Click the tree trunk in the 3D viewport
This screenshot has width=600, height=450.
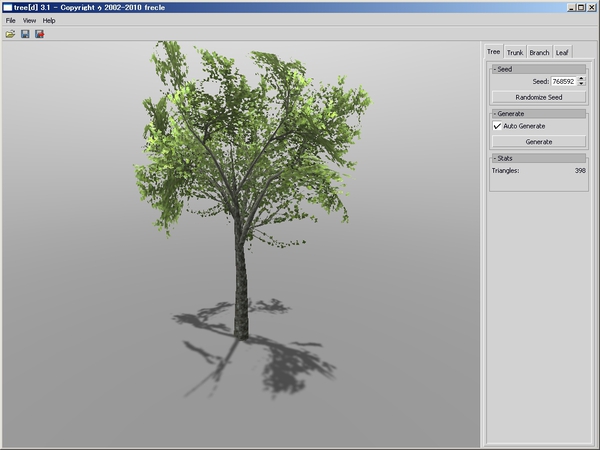point(241,283)
